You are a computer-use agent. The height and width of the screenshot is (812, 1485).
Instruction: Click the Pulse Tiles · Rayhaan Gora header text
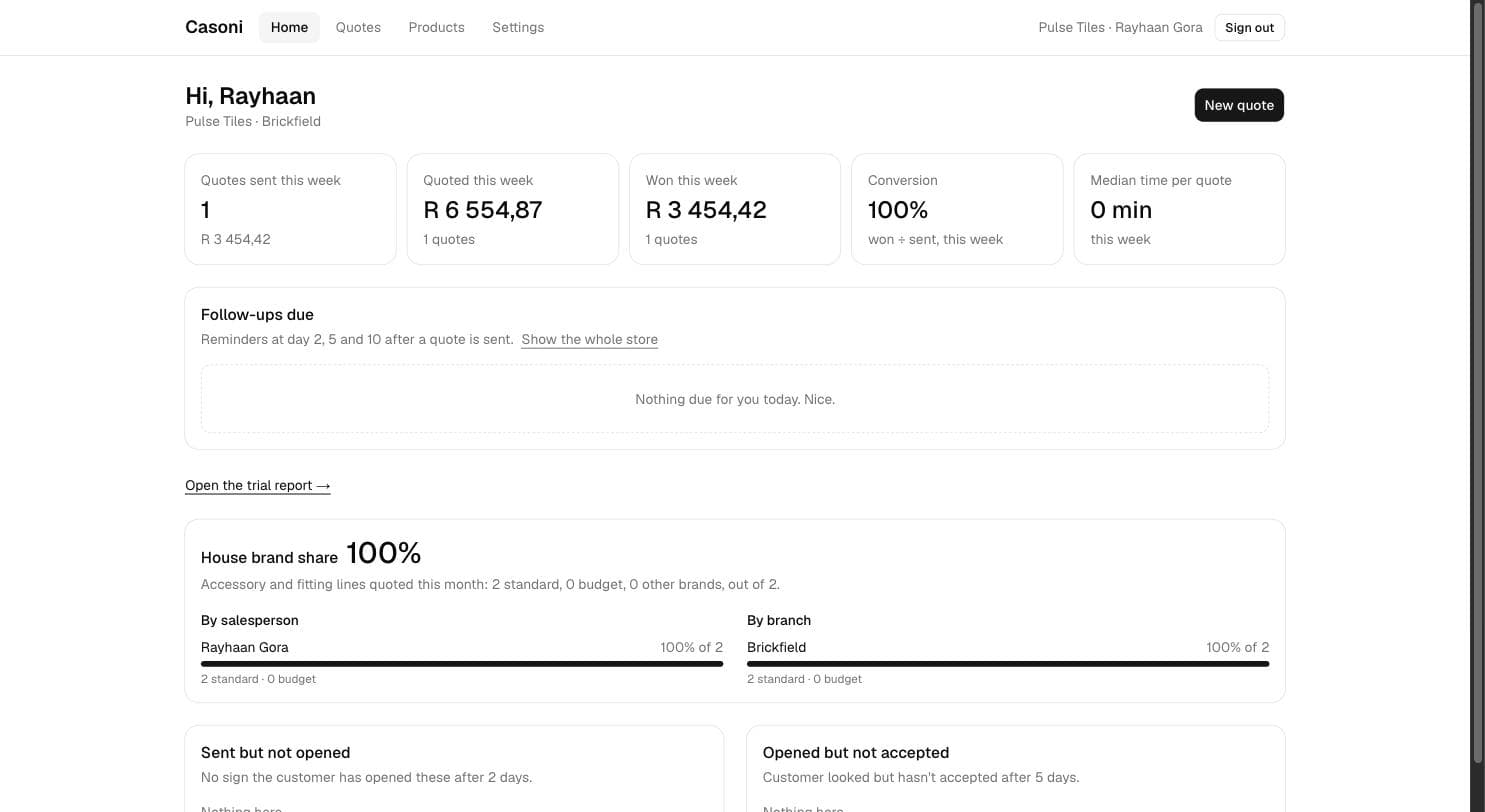[1120, 27]
